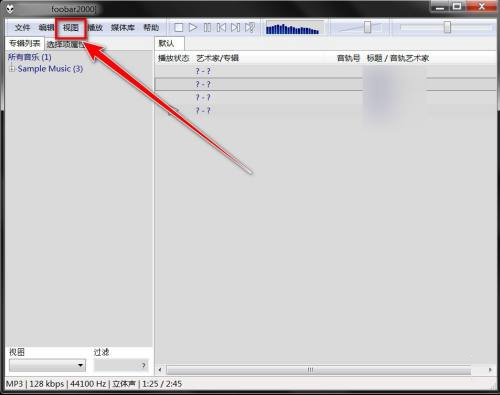500x395 pixels.
Task: Click the horizontal scrollbar right arrow
Action: point(490,370)
